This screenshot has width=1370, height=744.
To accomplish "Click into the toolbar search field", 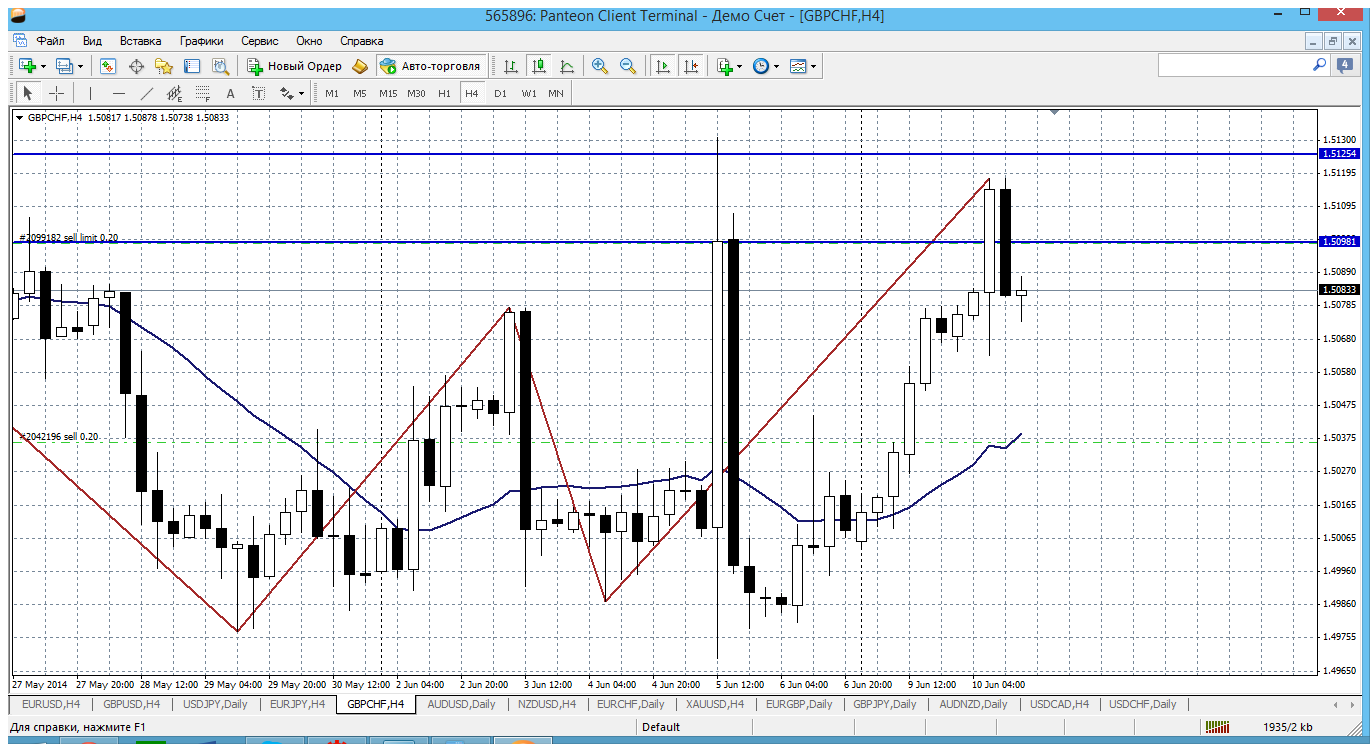I will pyautogui.click(x=1233, y=65).
